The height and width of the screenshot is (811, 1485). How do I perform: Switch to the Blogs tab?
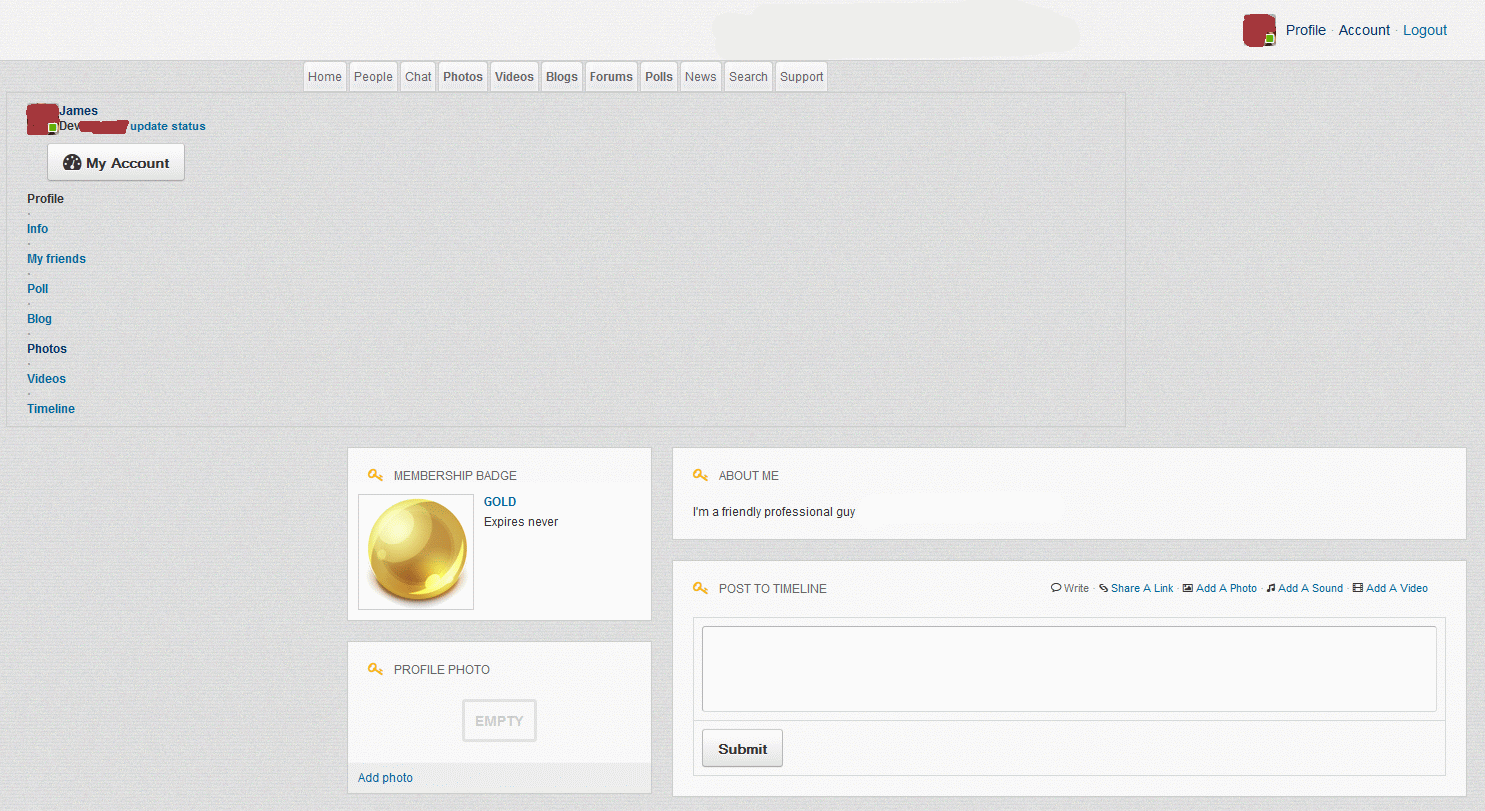pos(562,77)
